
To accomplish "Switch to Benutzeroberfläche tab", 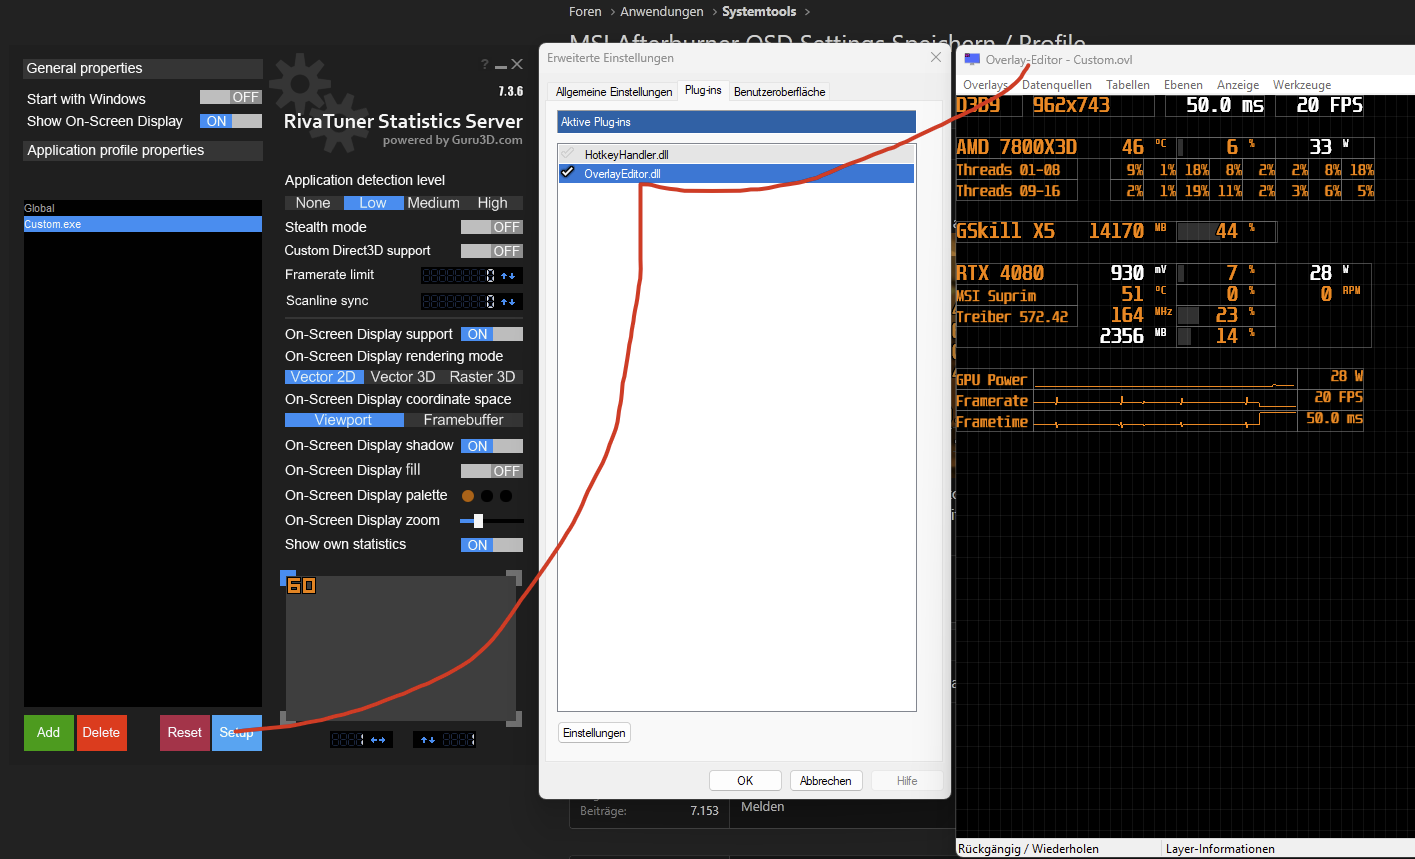I will [x=780, y=92].
